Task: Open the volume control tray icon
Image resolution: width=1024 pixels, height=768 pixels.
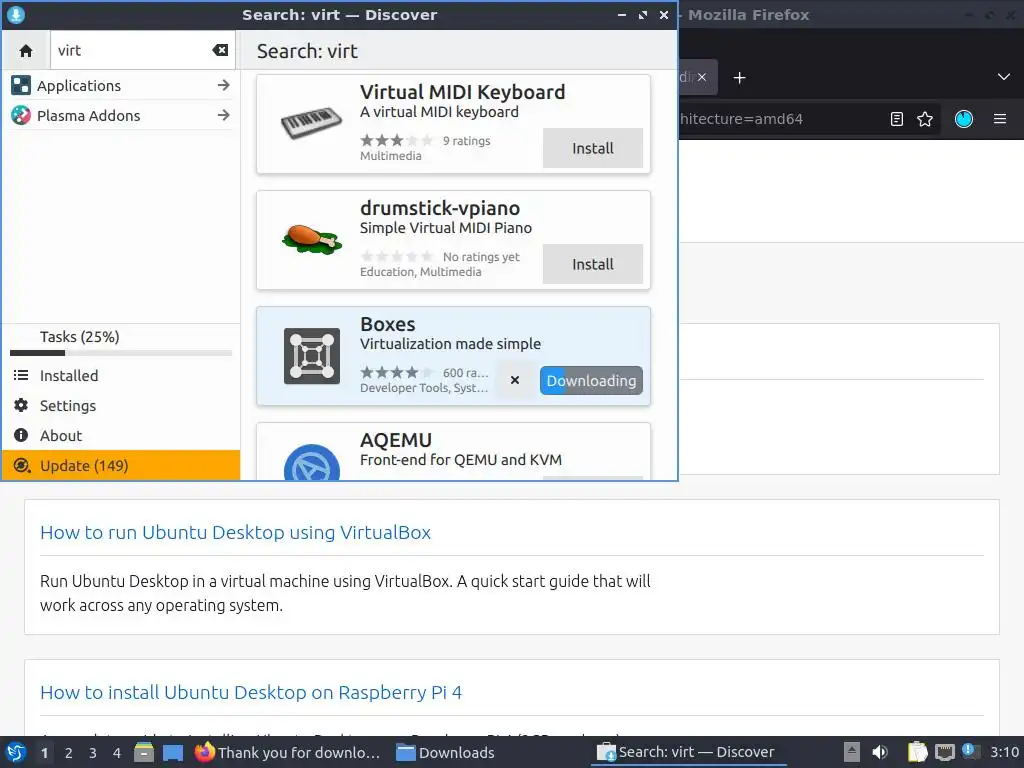Action: (880, 752)
